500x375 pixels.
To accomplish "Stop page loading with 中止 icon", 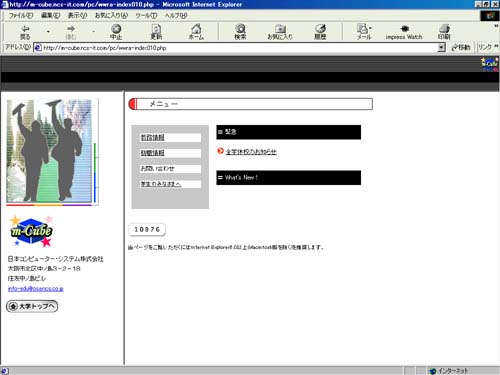I will (116, 32).
